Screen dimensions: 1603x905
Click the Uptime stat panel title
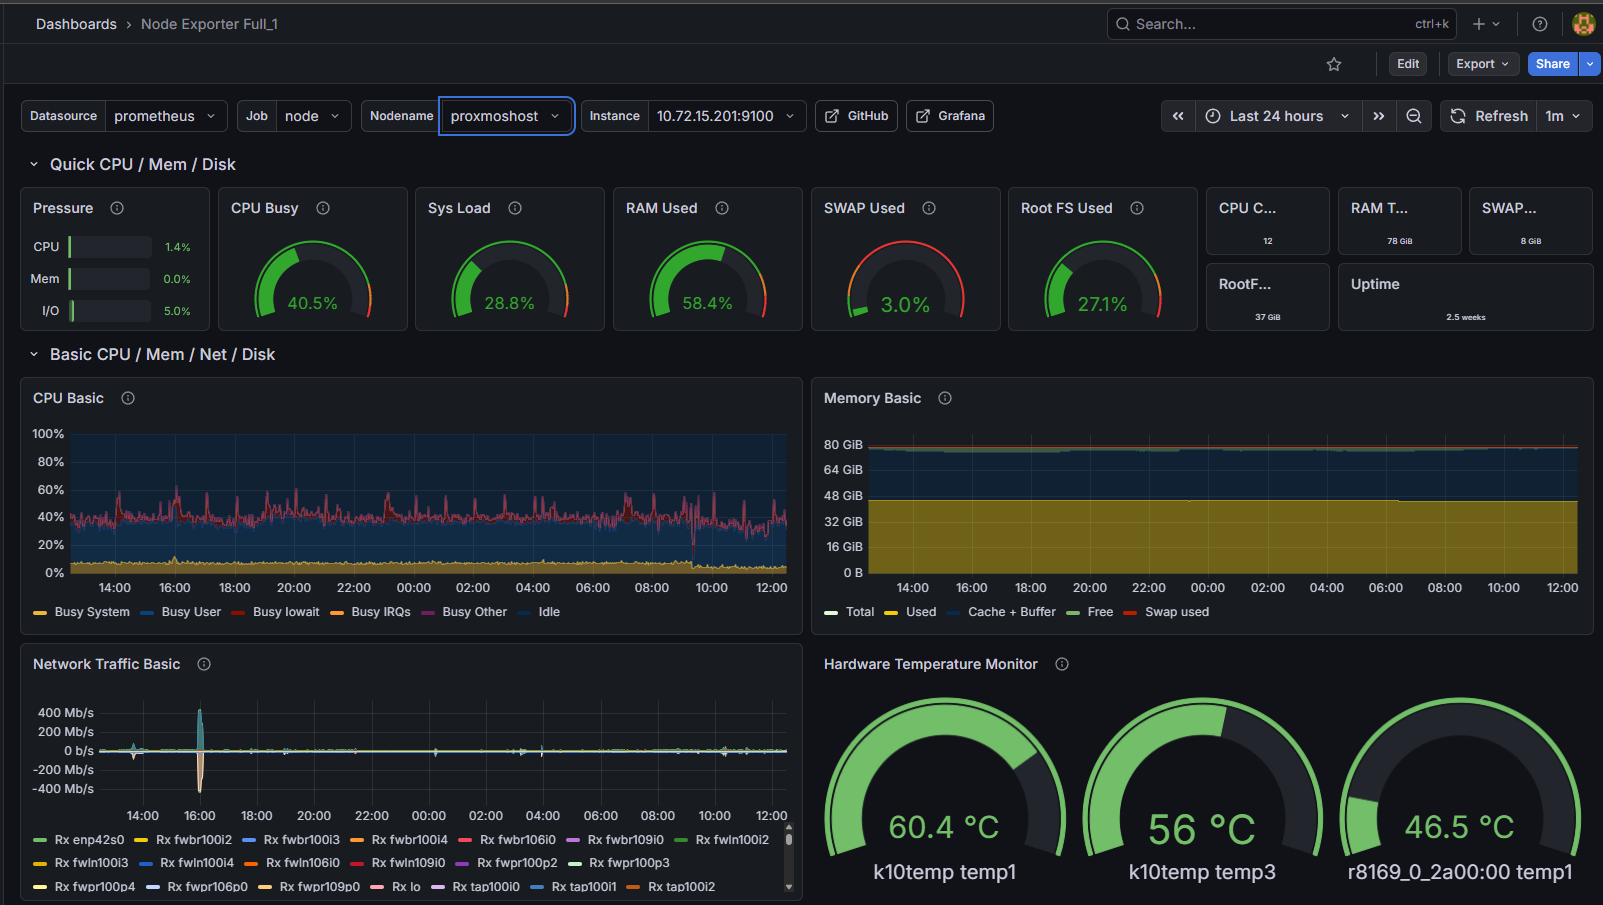1375,284
